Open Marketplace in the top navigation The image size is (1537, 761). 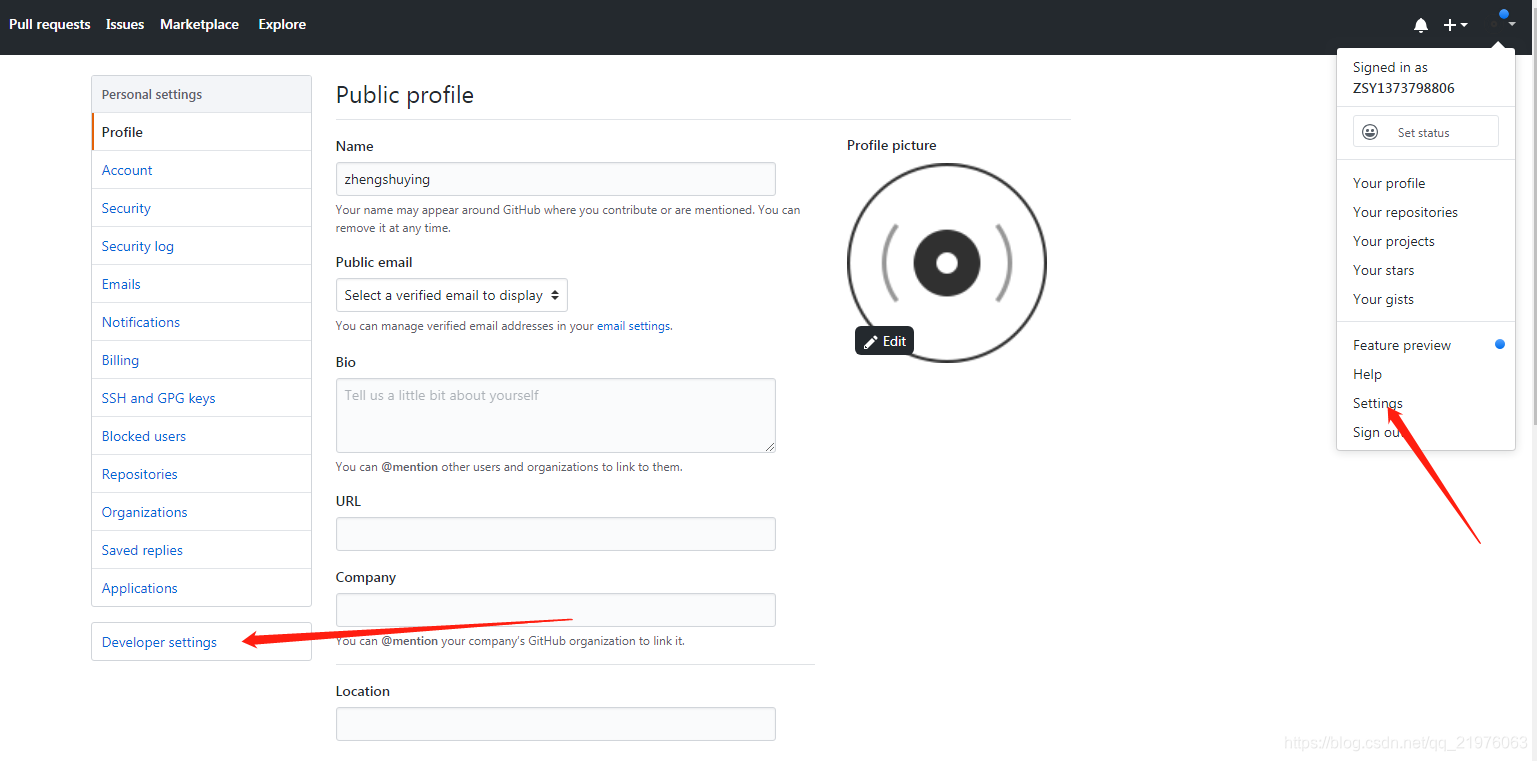[x=199, y=24]
